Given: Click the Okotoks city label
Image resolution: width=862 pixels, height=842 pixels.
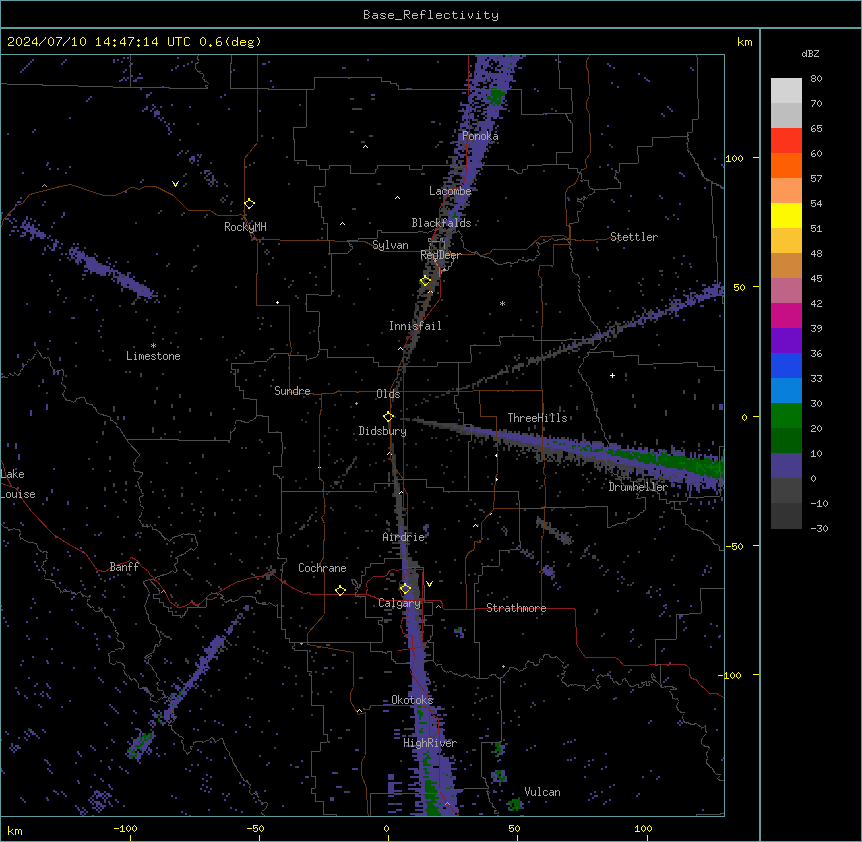Looking at the screenshot, I should coord(412,700).
